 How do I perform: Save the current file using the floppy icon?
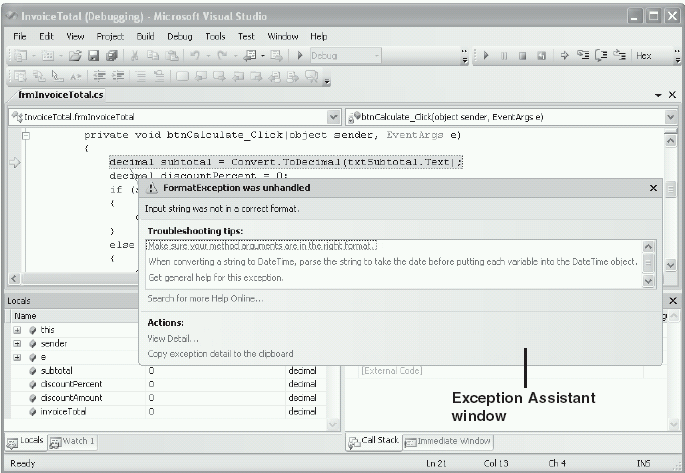coord(93,55)
